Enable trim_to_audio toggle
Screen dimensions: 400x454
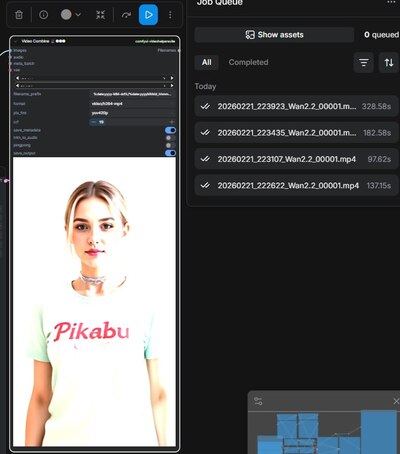(x=170, y=138)
